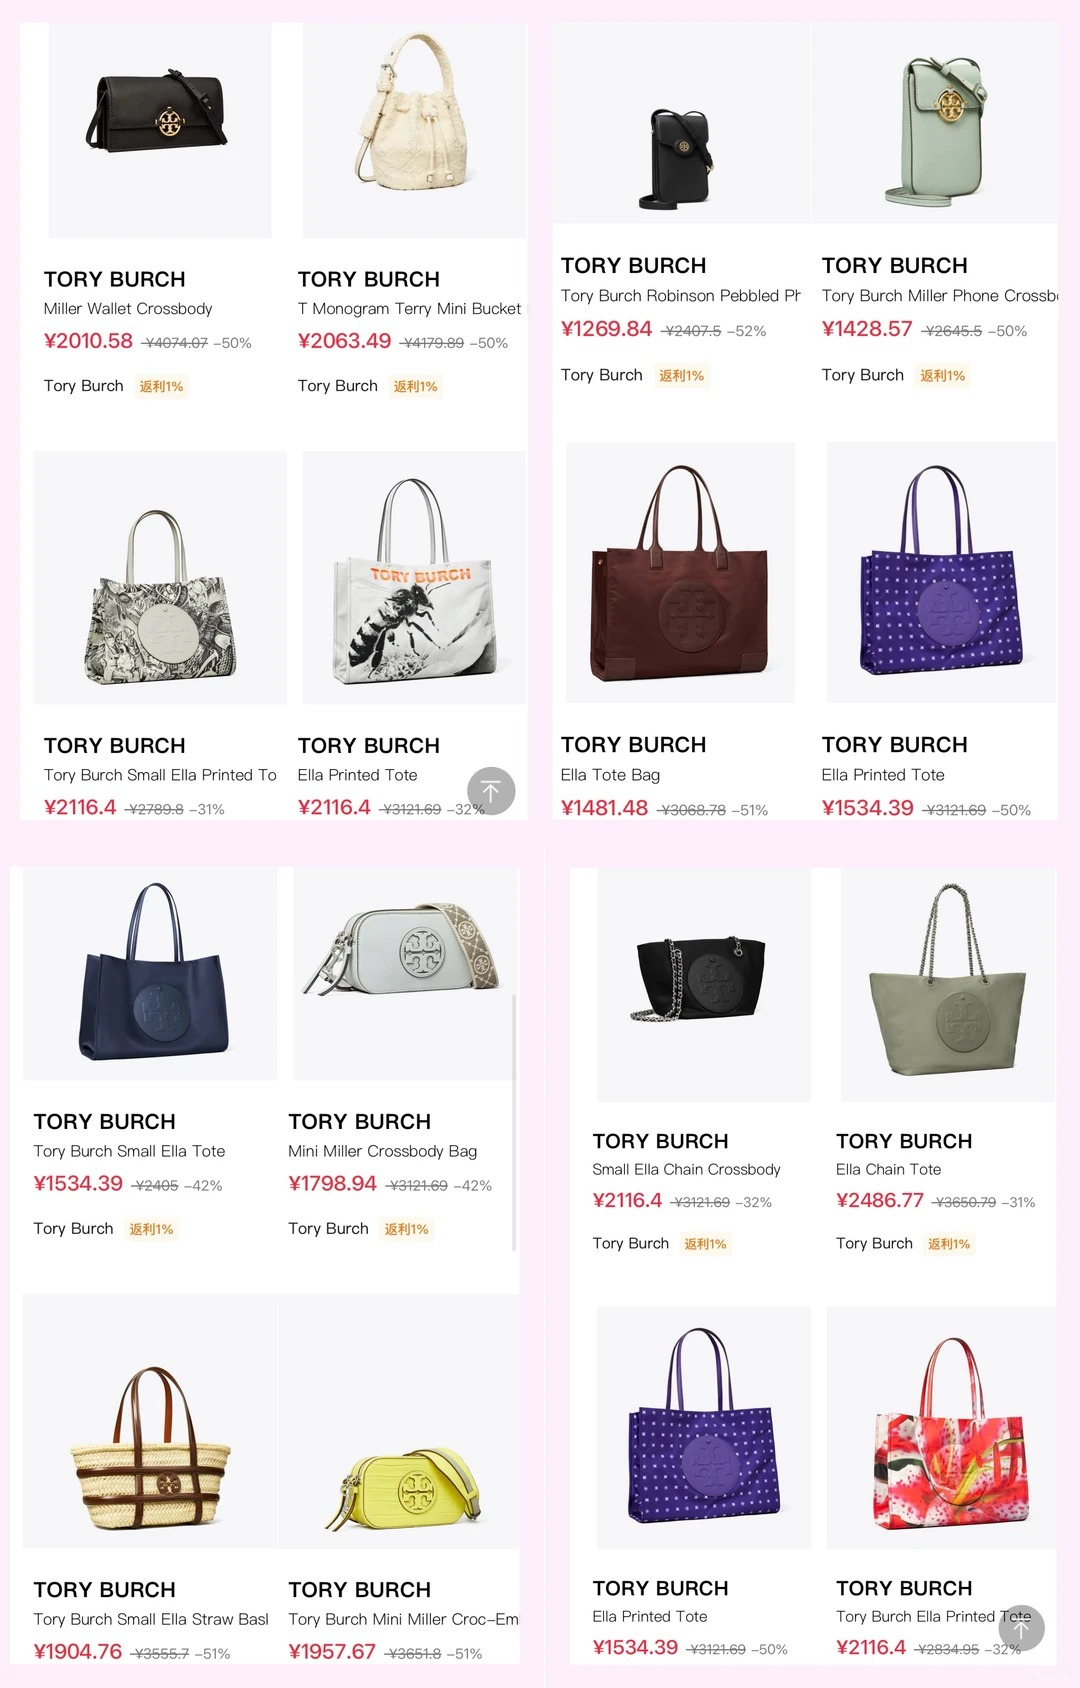1080x1688 pixels.
Task: Click the scrollbar beside Mini Miller Crossbody Bag
Action: tap(514, 1122)
